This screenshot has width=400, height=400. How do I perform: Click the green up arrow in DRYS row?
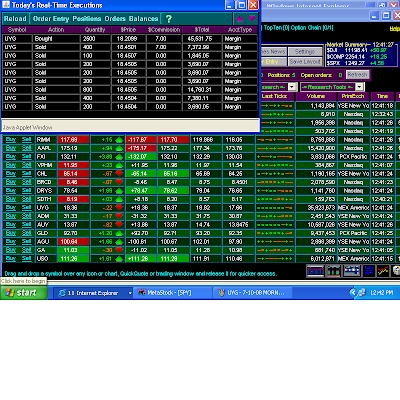tap(119, 191)
